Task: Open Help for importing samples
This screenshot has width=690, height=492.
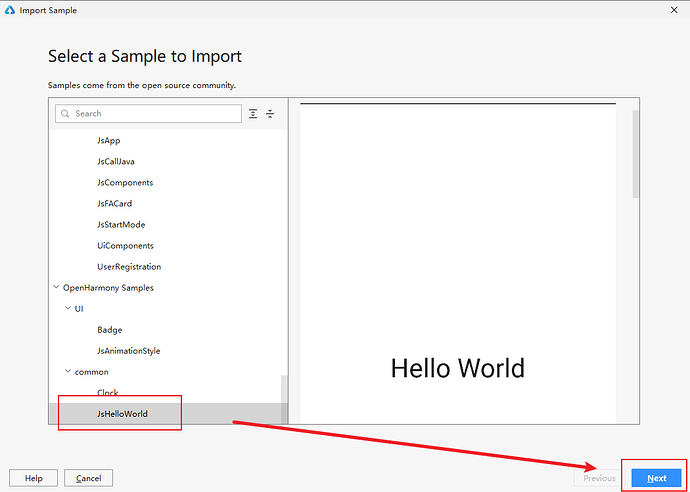Action: pyautogui.click(x=33, y=478)
